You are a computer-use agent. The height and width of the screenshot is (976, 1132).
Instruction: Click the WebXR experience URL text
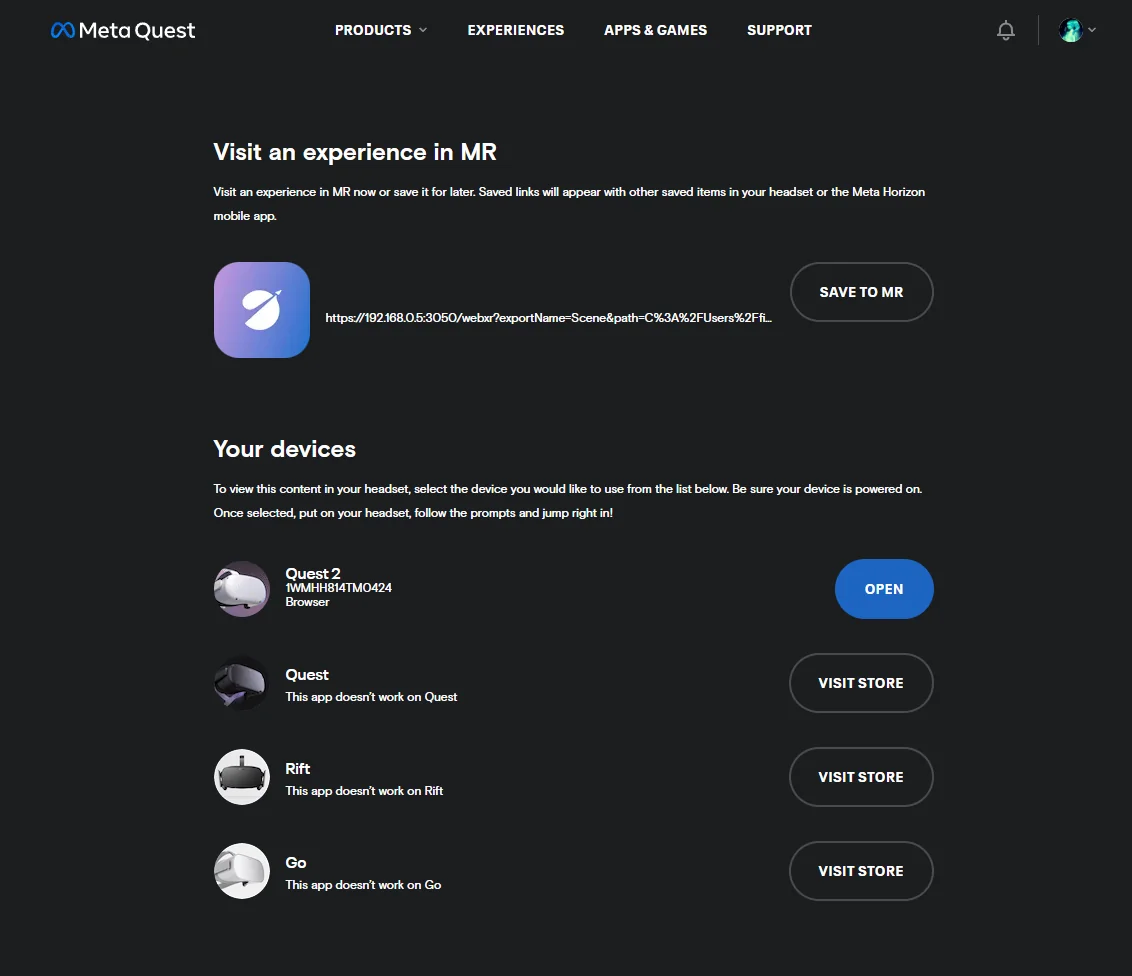coord(549,317)
